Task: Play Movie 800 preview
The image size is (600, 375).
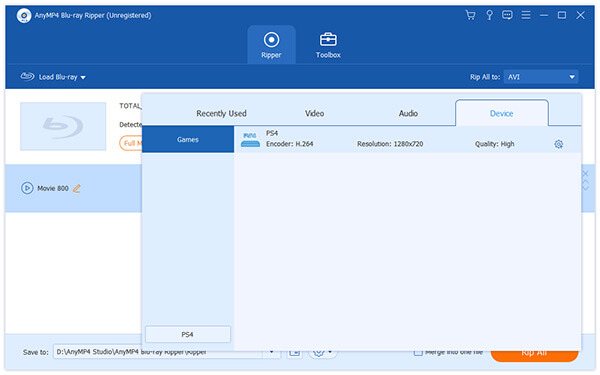Action: (27, 188)
